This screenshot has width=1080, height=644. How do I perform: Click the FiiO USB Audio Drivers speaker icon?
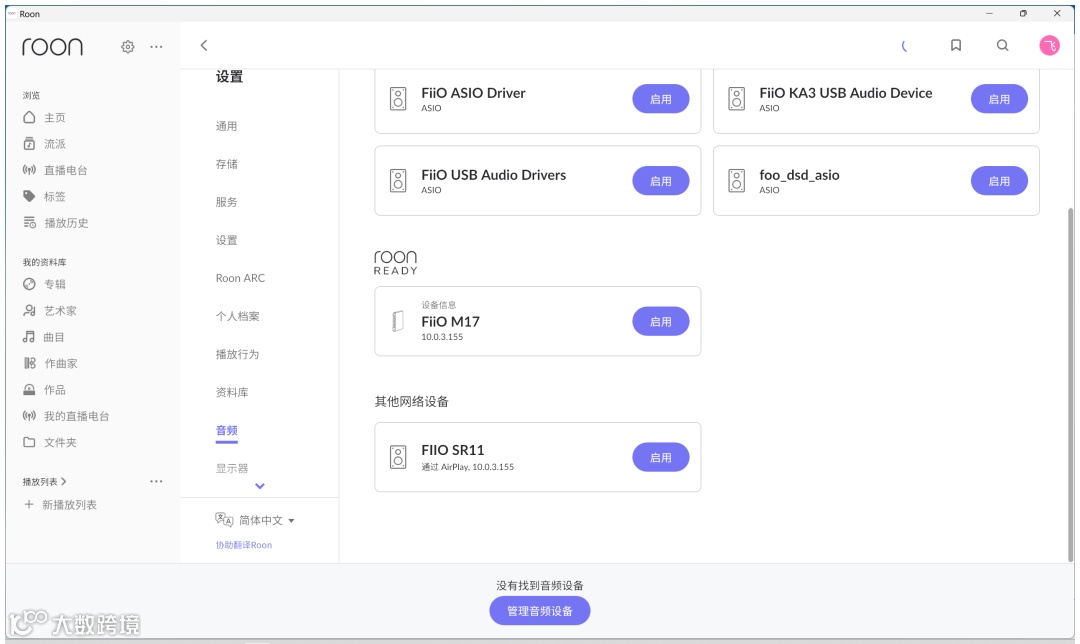pyautogui.click(x=398, y=180)
